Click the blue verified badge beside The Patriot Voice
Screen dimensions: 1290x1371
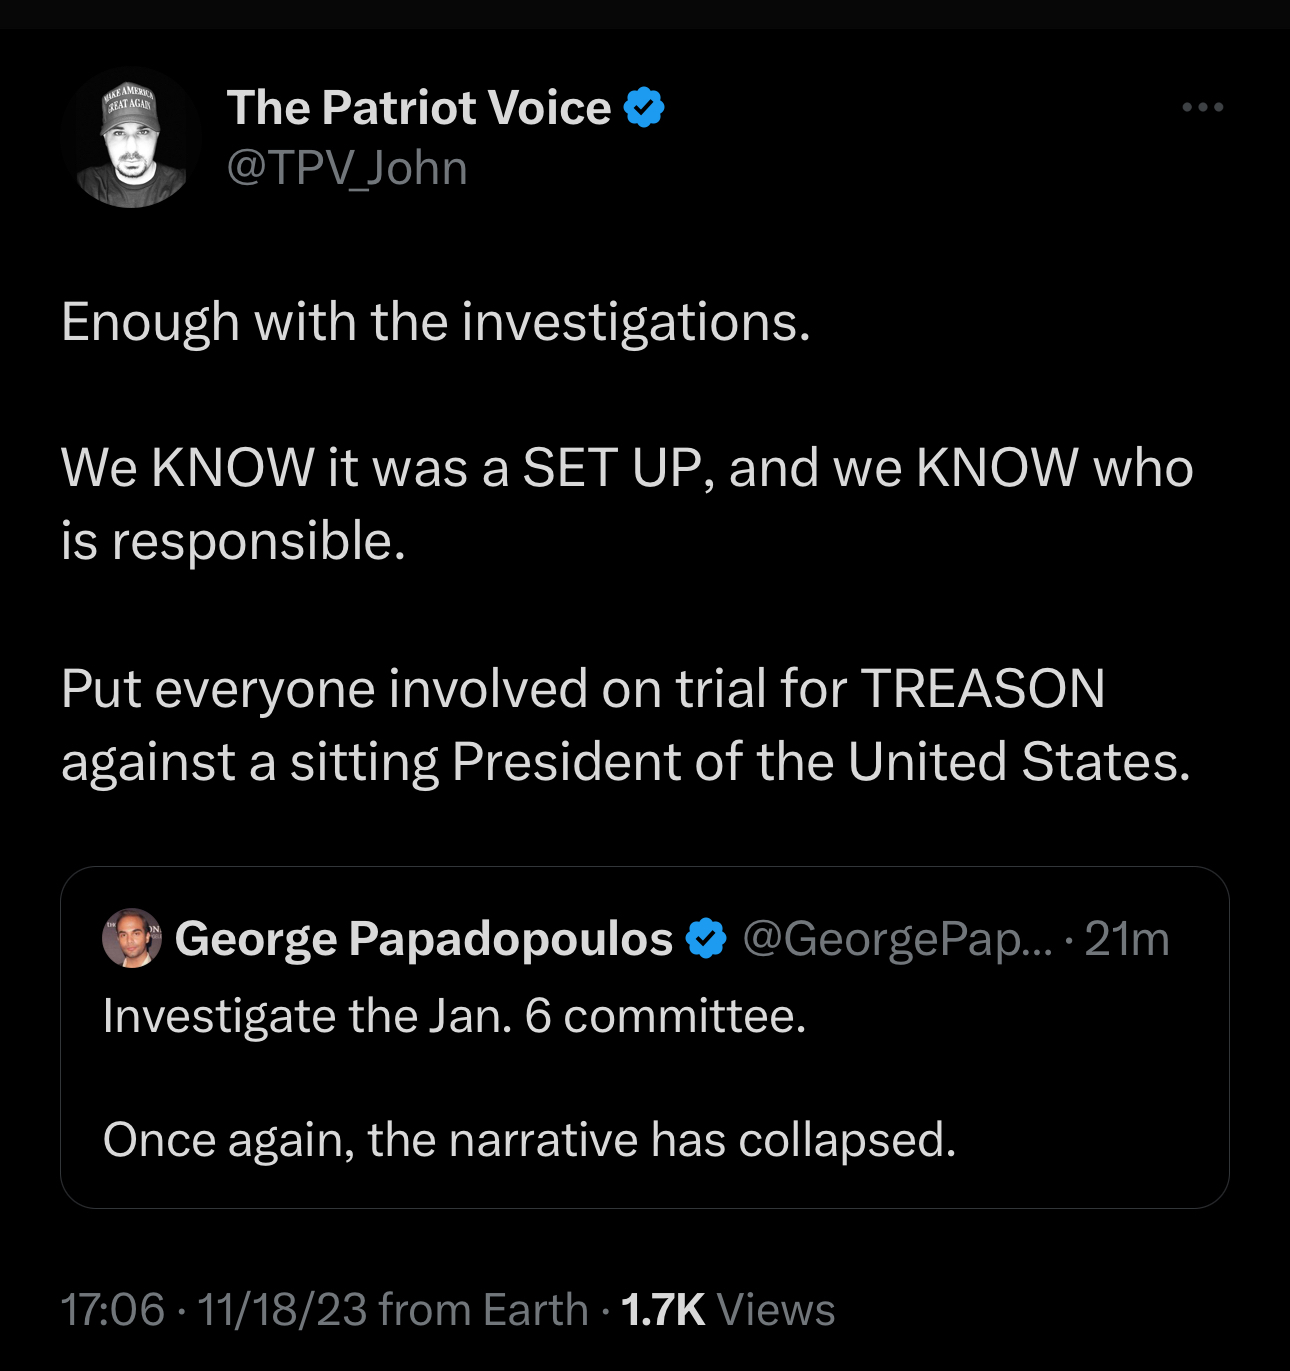coord(644,107)
